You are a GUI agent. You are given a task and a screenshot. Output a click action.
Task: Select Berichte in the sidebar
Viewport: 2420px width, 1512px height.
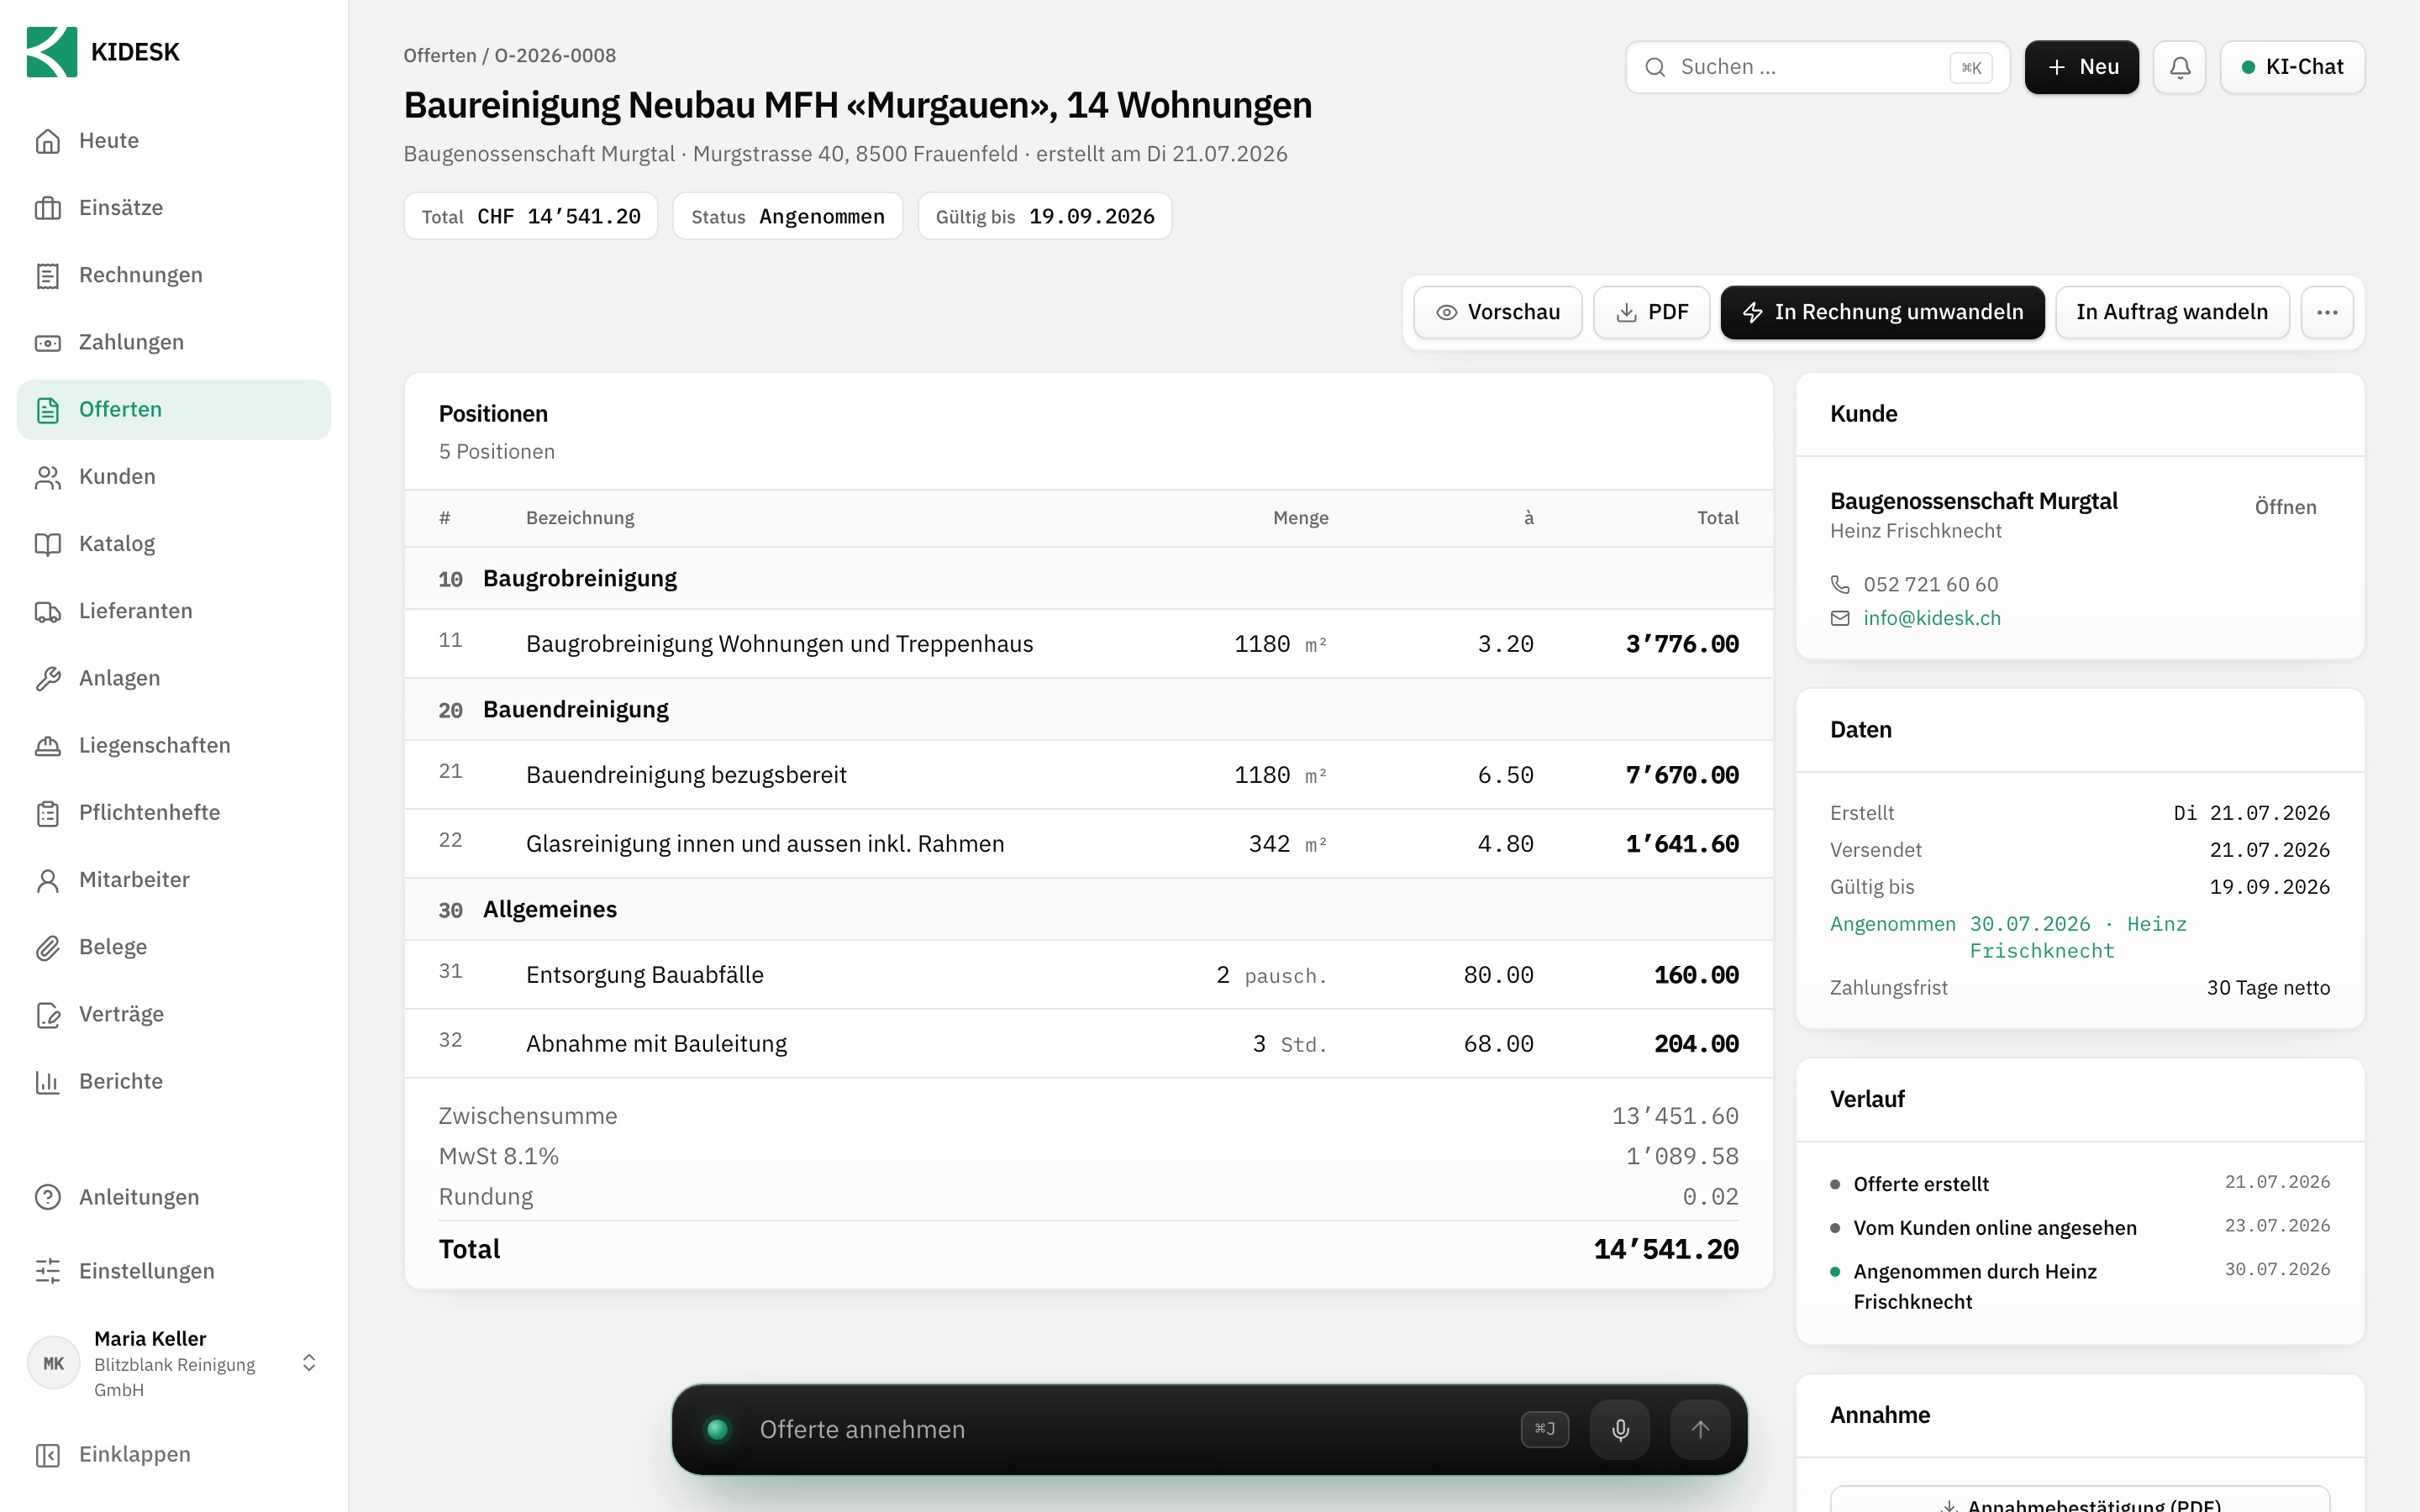coord(174,1081)
